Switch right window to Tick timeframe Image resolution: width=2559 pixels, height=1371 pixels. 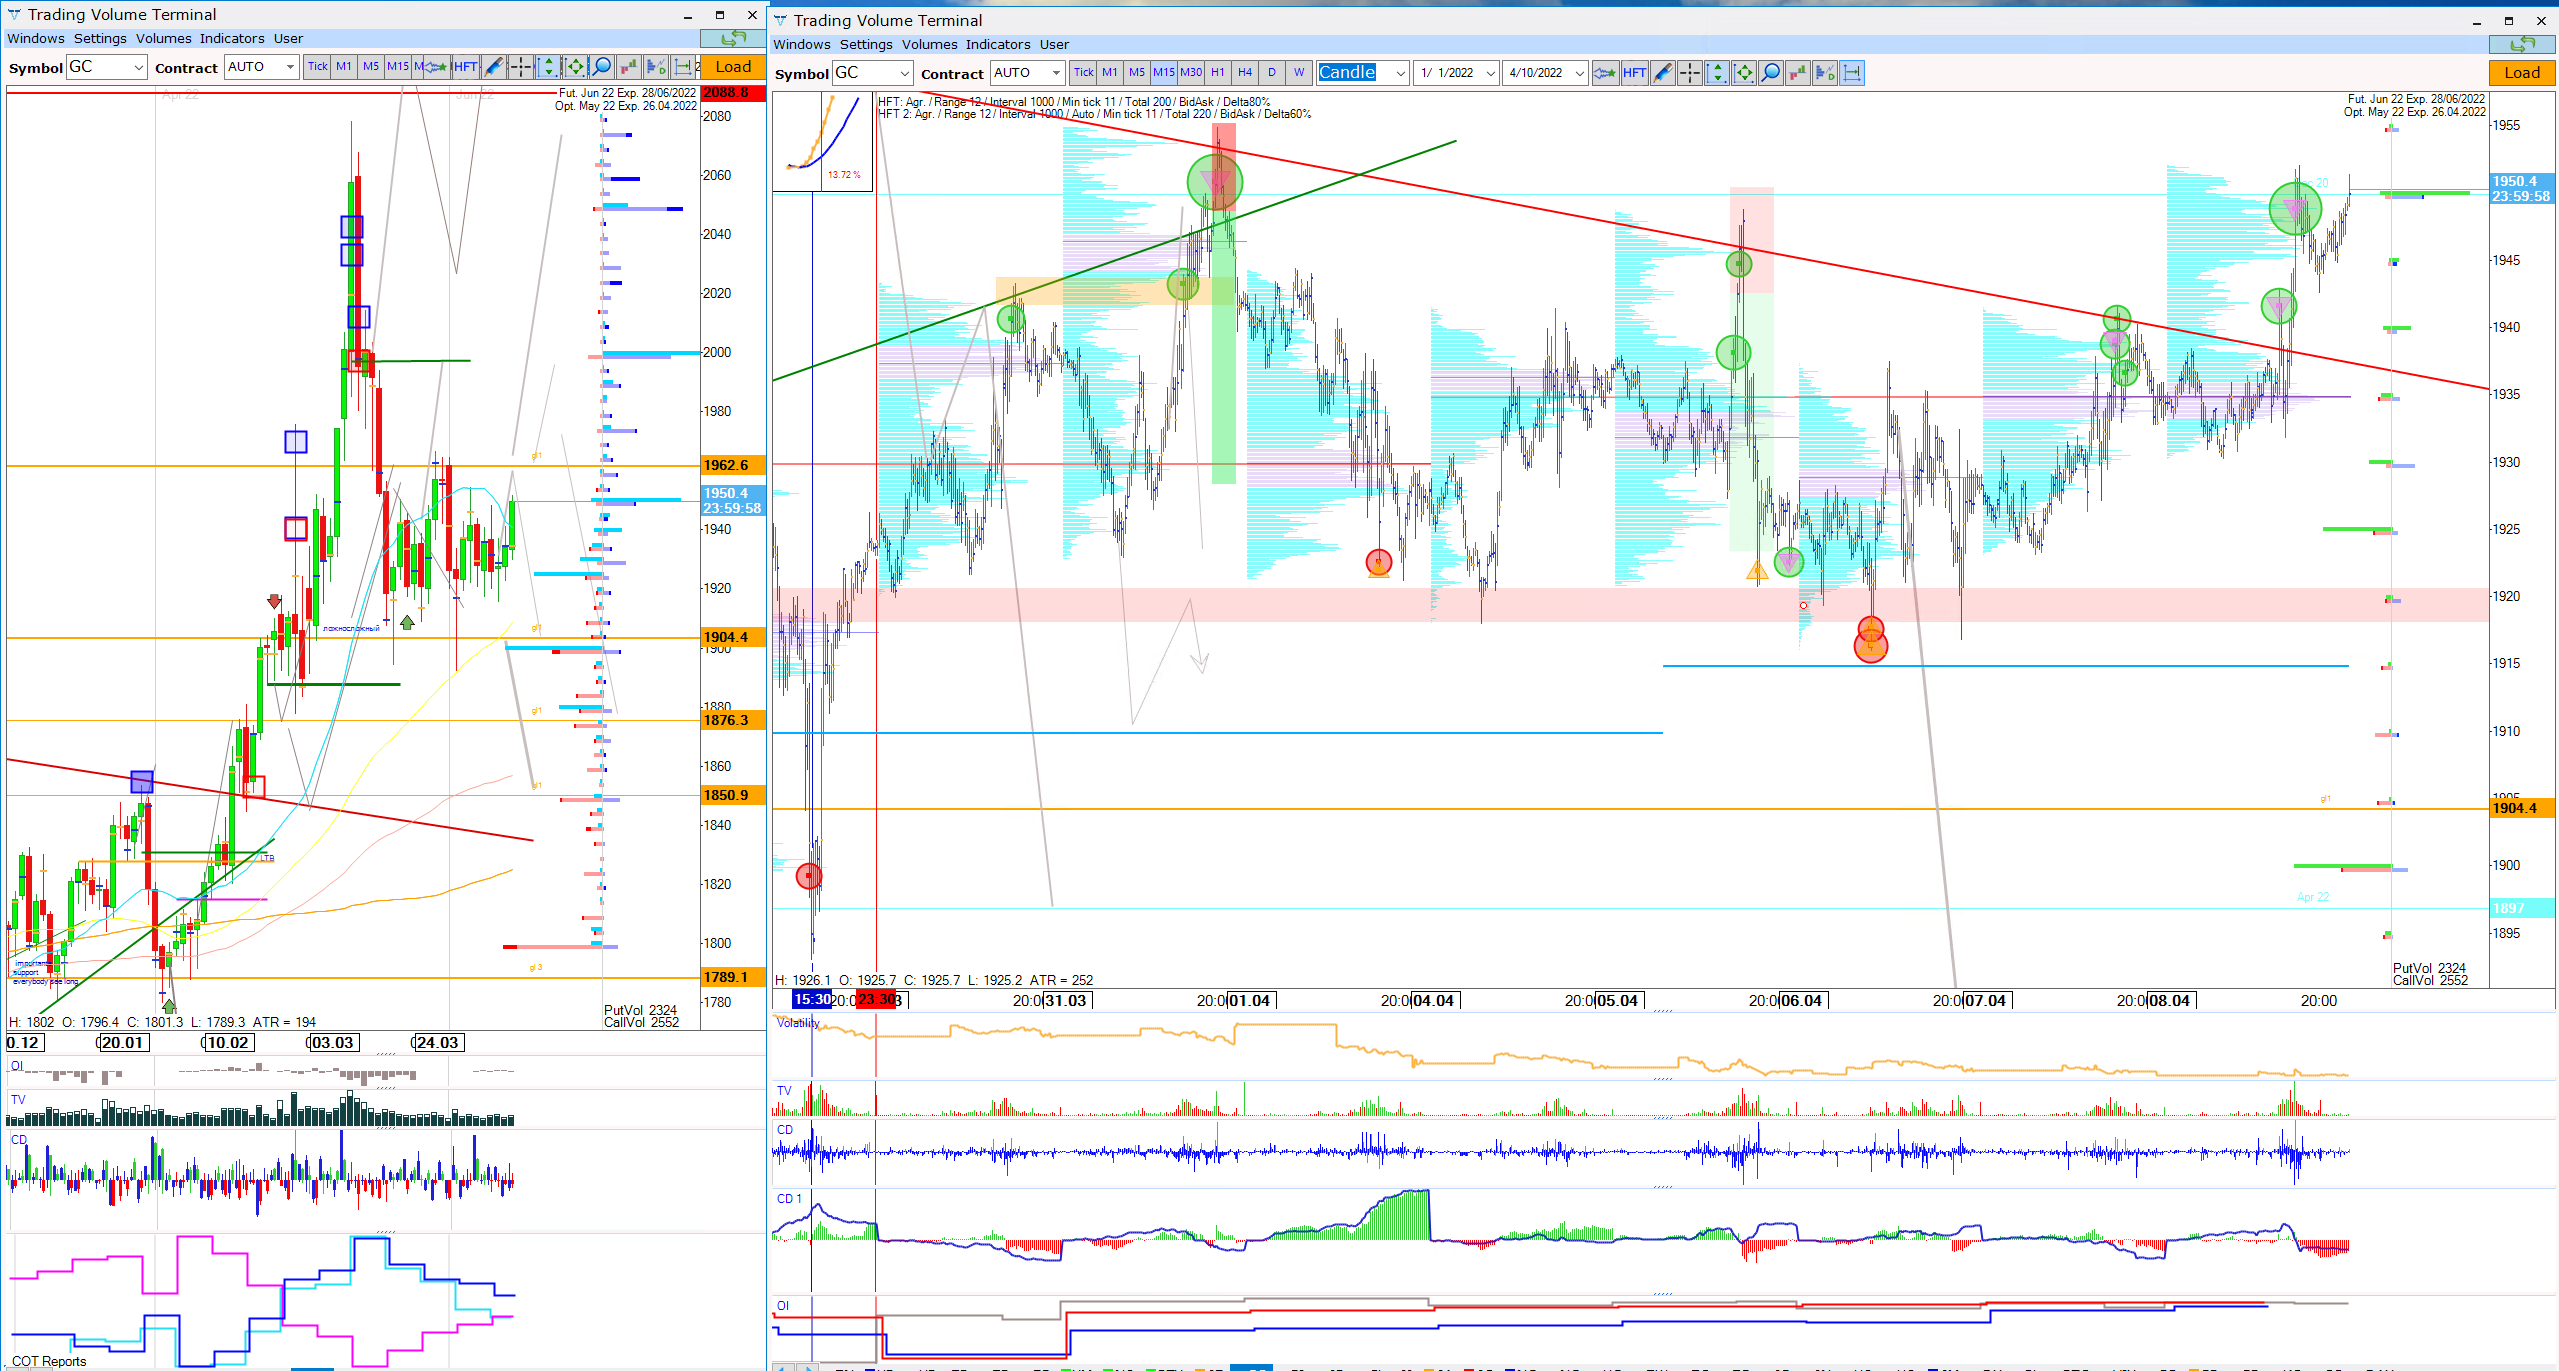[x=1083, y=72]
